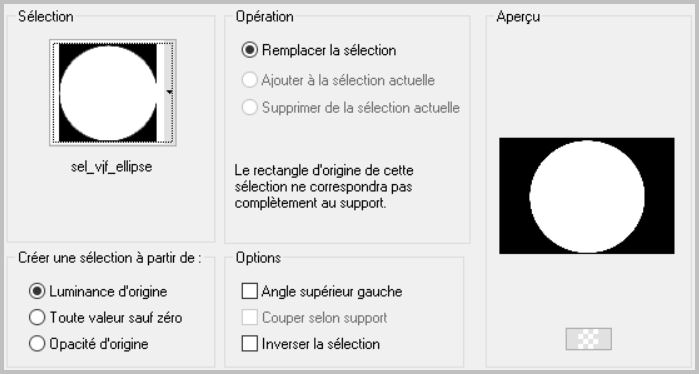Click the sel_vjf_ellipse file name label
Image resolution: width=699 pixels, height=374 pixels.
[111, 167]
